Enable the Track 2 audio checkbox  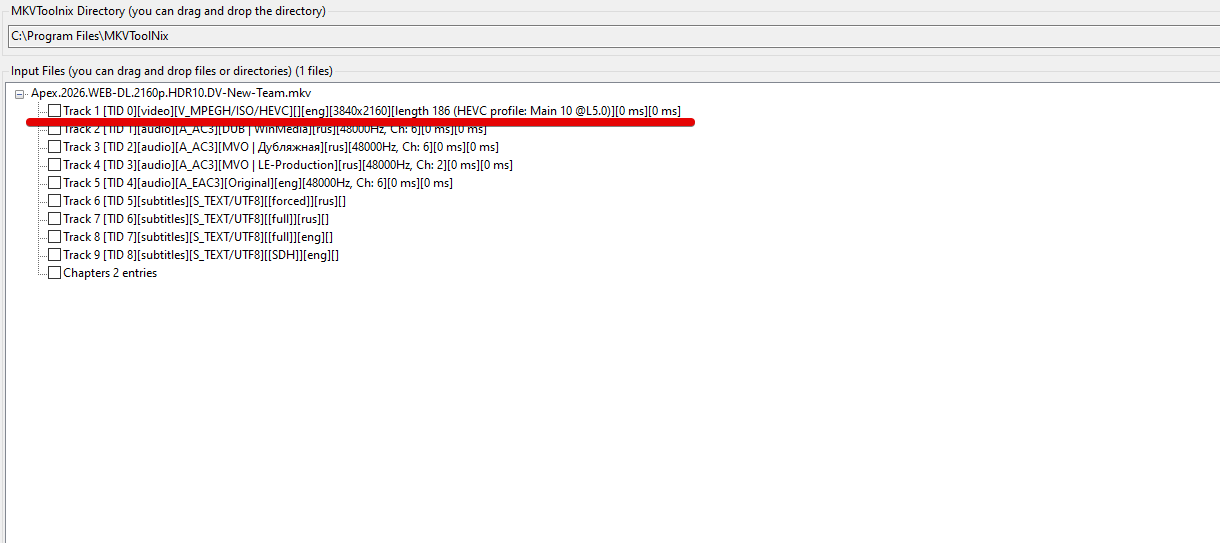click(54, 129)
